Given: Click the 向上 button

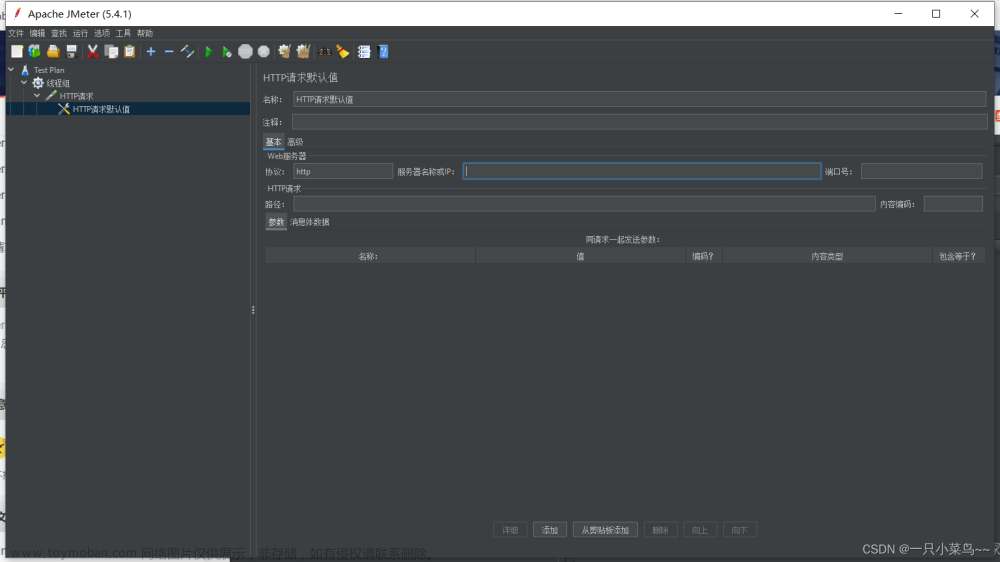Looking at the screenshot, I should tap(700, 530).
